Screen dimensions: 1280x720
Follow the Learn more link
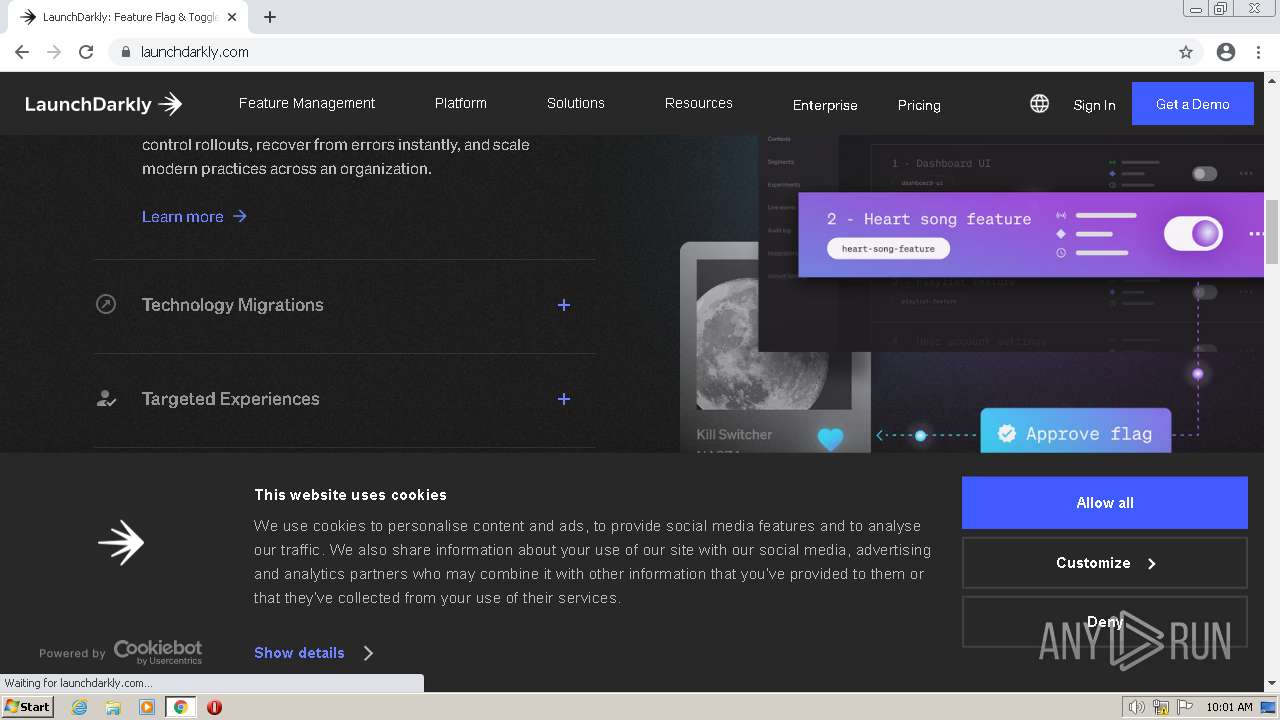pos(194,216)
